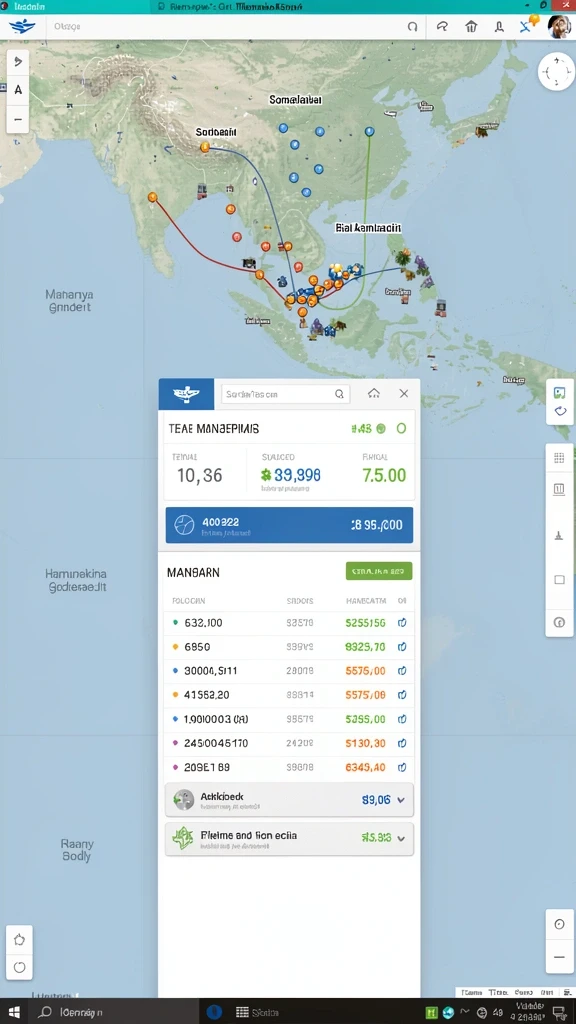The height and width of the screenshot is (1024, 576).
Task: Click the panel search input field
Action: pos(286,394)
